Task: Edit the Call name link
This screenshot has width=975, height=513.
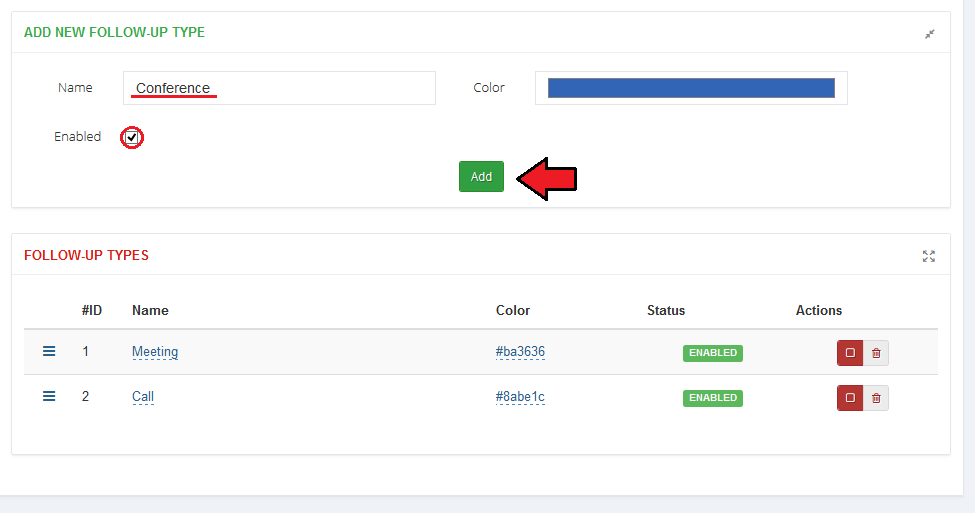Action: pos(143,397)
